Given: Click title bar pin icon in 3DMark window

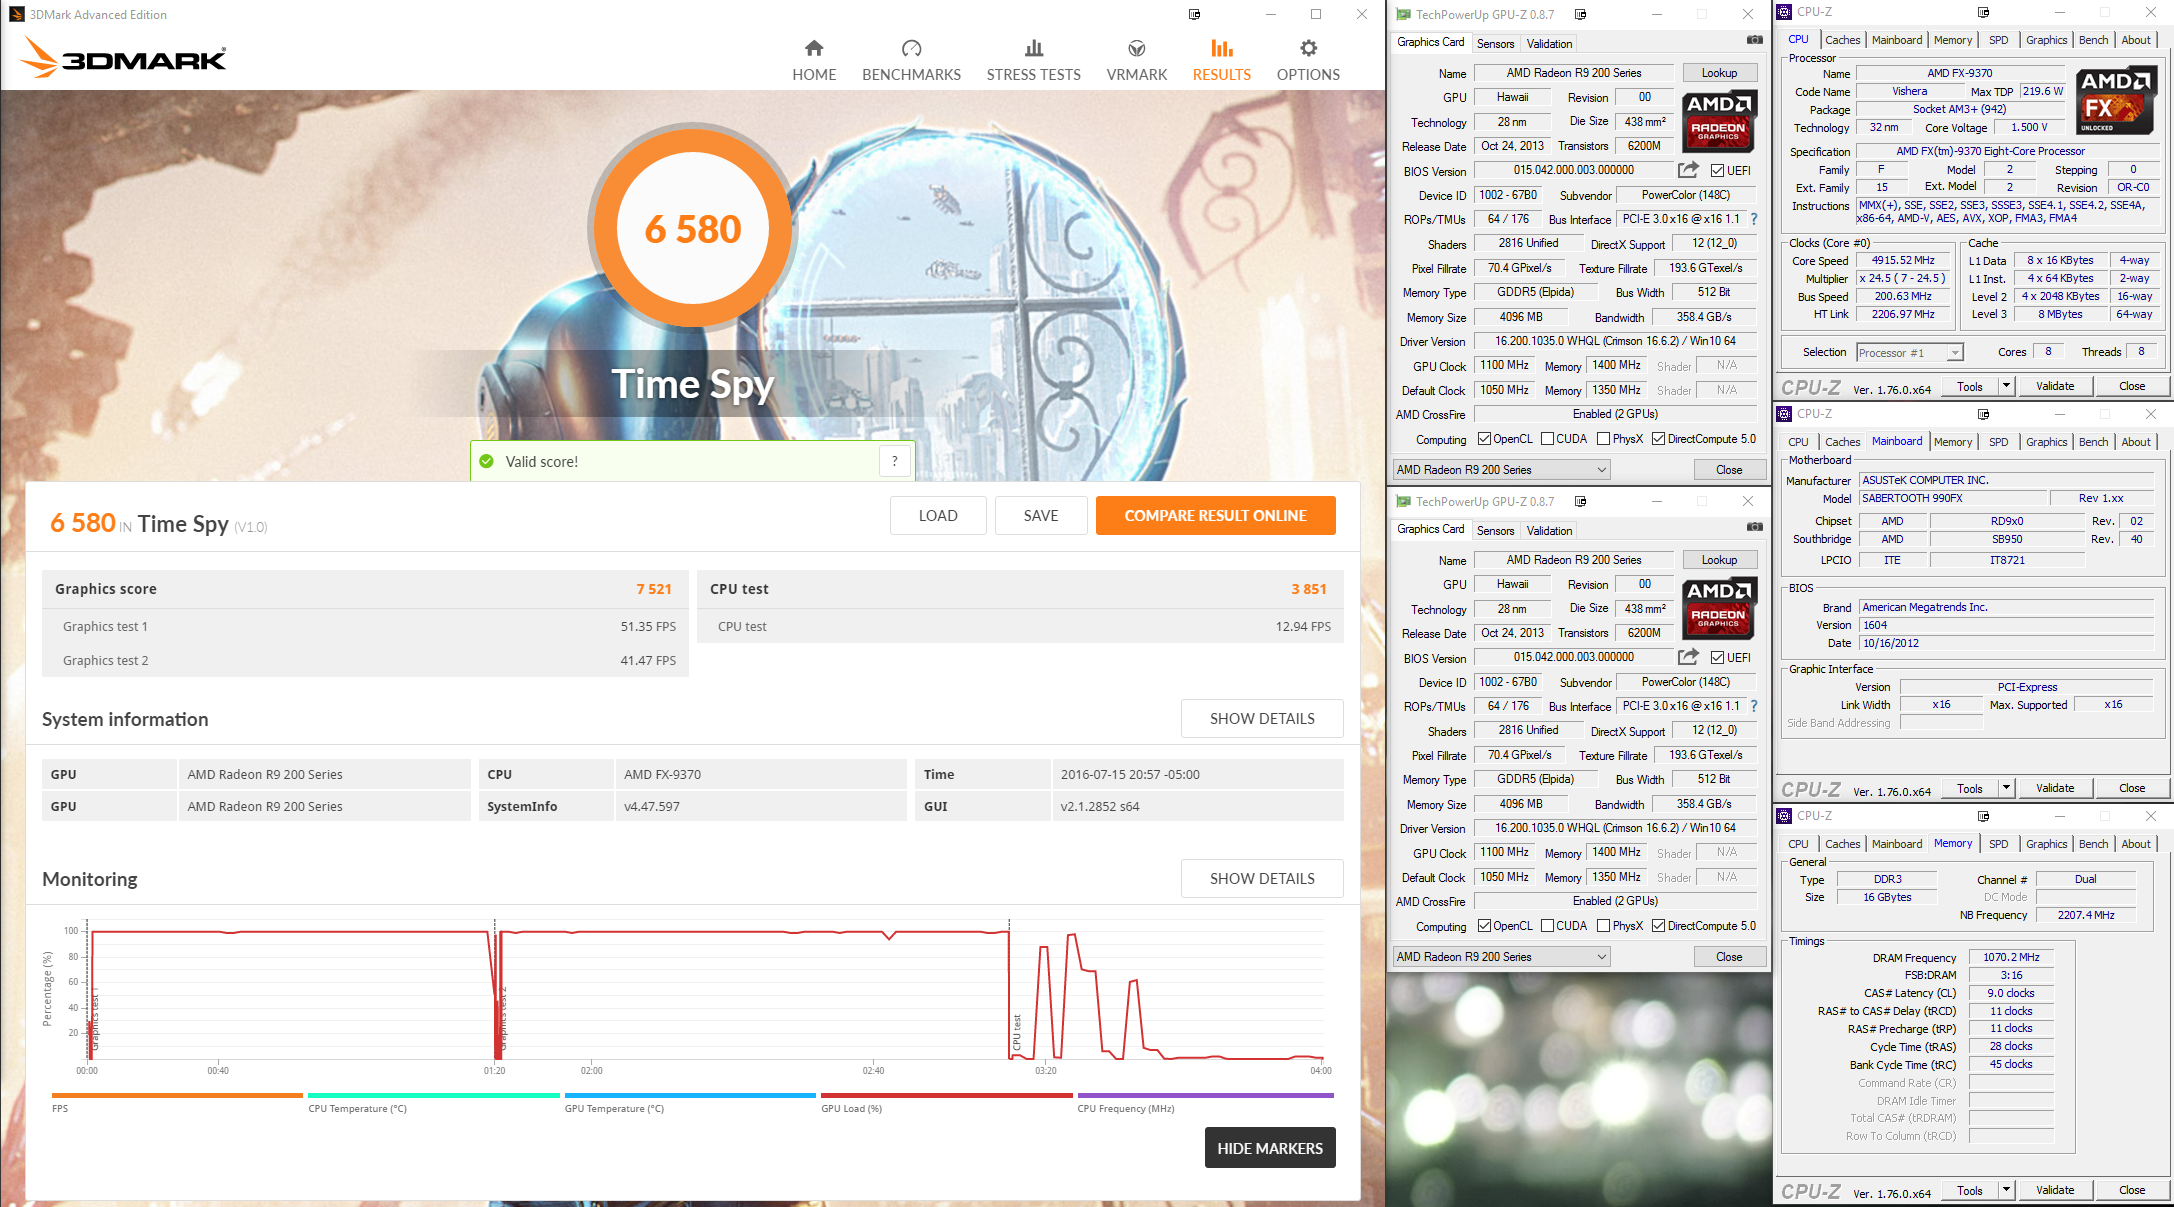Looking at the screenshot, I should point(1194,14).
